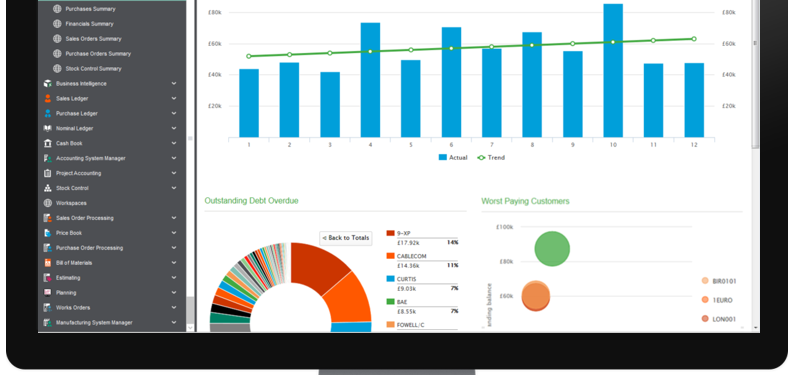This screenshot has width=796, height=375.
Task: Click the Purchase Ledger icon
Action: tap(48, 114)
